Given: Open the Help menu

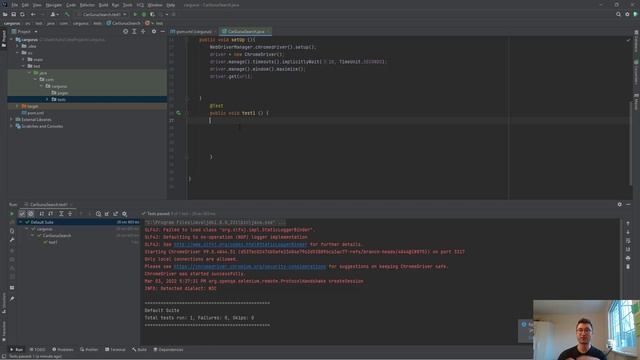Looking at the screenshot, I should click(171, 5).
